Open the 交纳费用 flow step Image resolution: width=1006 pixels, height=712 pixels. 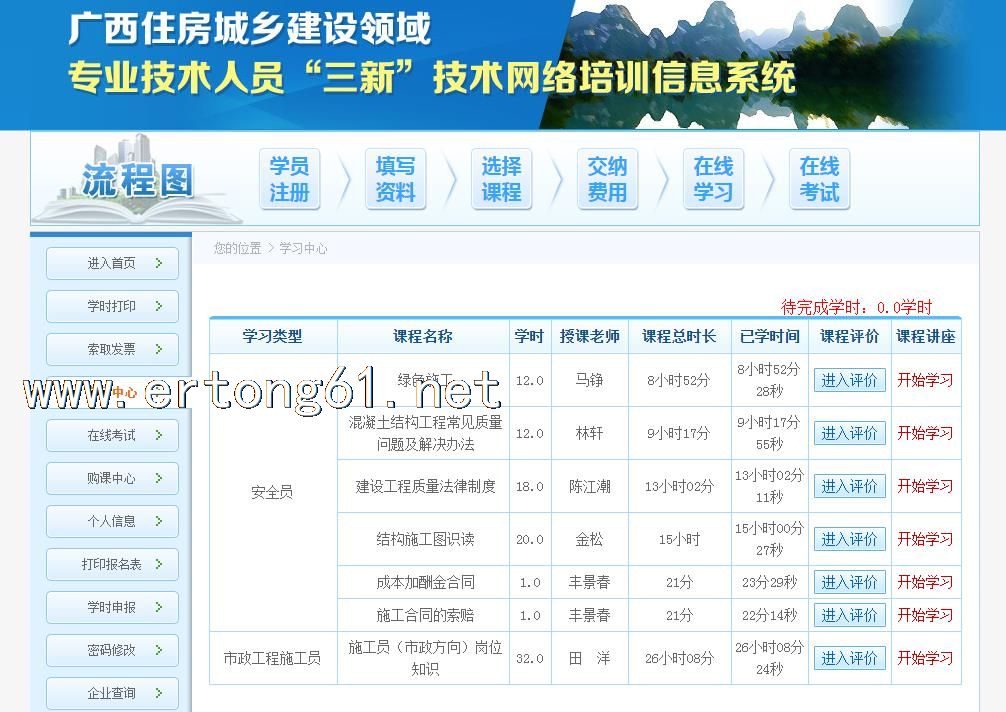(x=607, y=180)
